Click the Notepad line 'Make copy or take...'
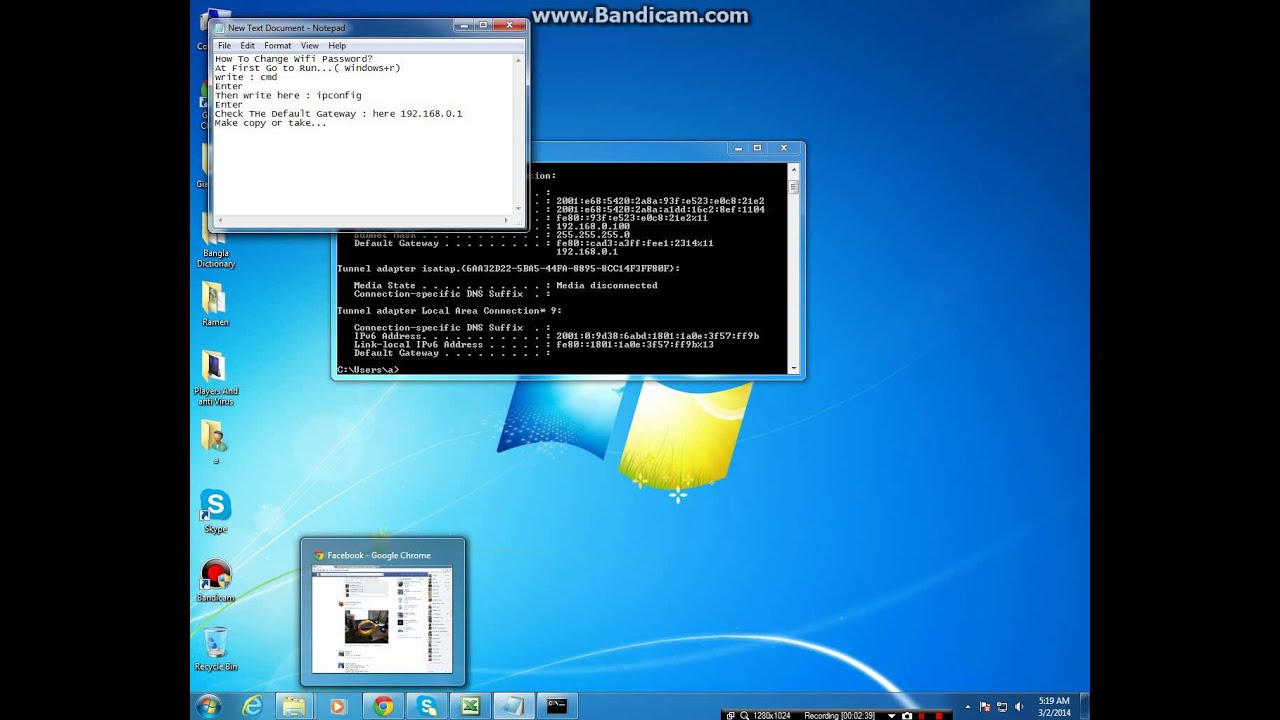The width and height of the screenshot is (1280, 720). tap(270, 123)
